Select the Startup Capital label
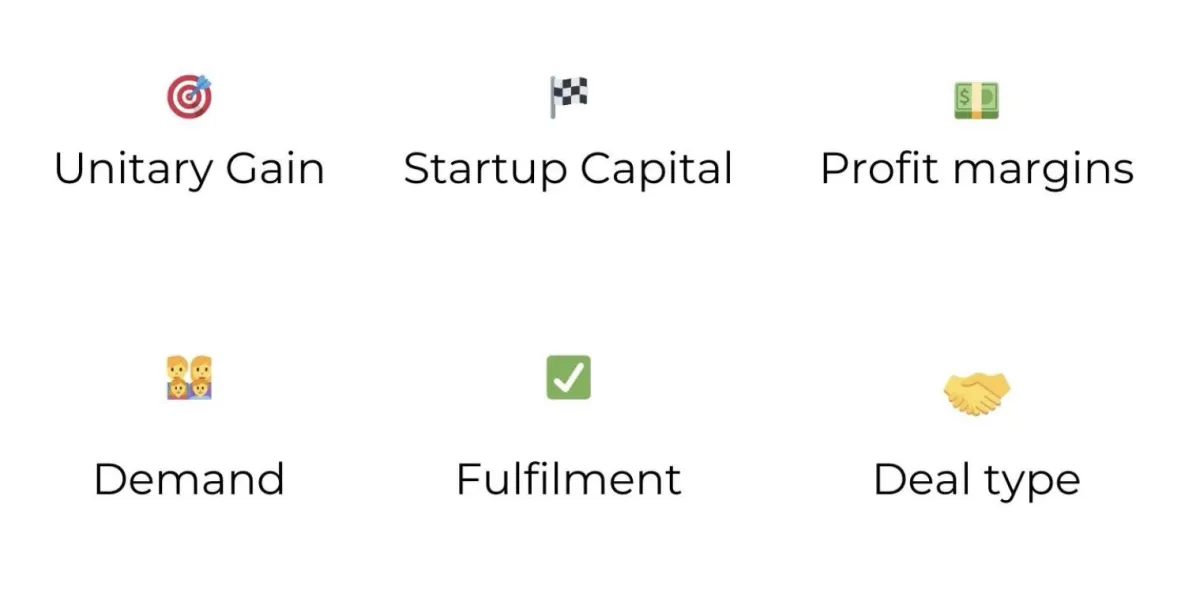1200x605 pixels. click(568, 170)
